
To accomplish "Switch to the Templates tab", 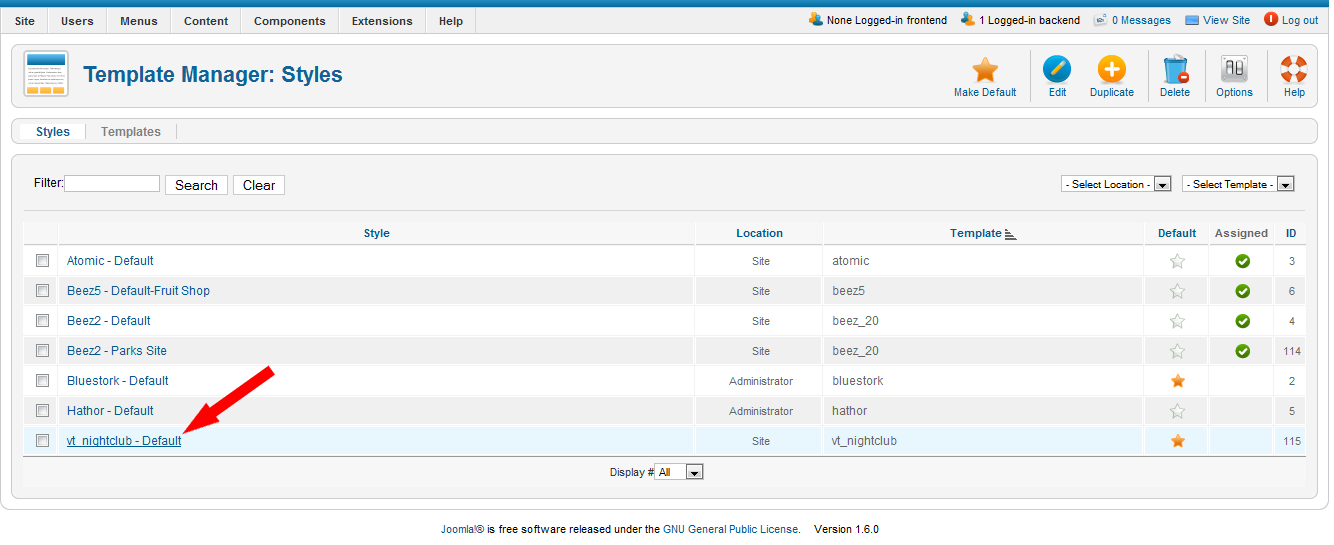I will point(131,132).
